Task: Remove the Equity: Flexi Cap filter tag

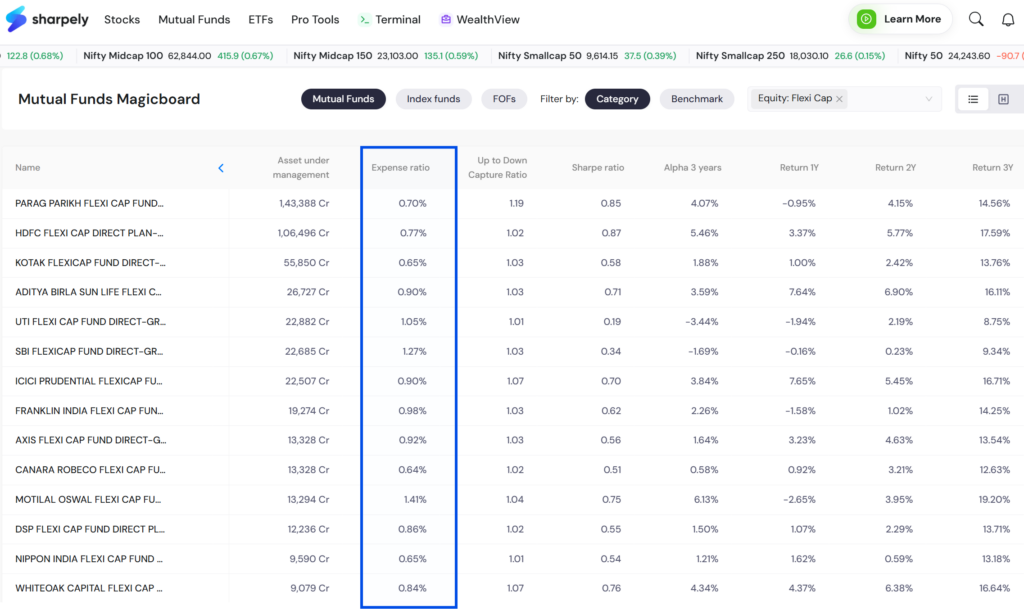Action: tap(839, 99)
